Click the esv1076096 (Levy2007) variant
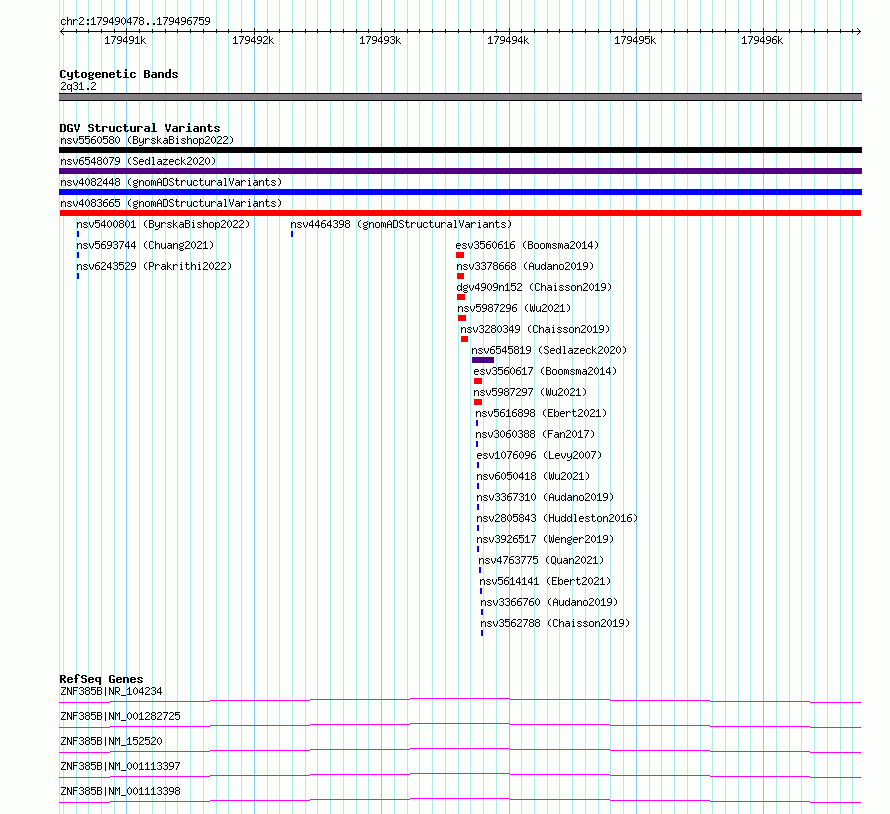The image size is (890, 814). pos(539,455)
